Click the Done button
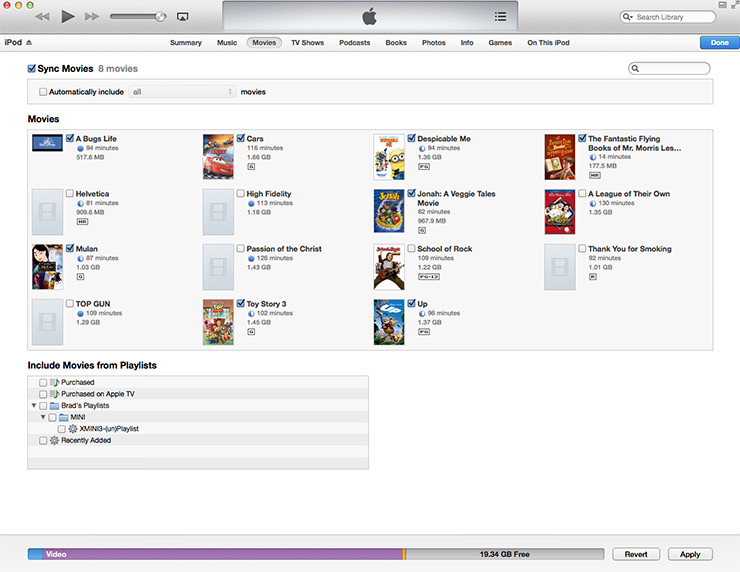 click(x=719, y=42)
